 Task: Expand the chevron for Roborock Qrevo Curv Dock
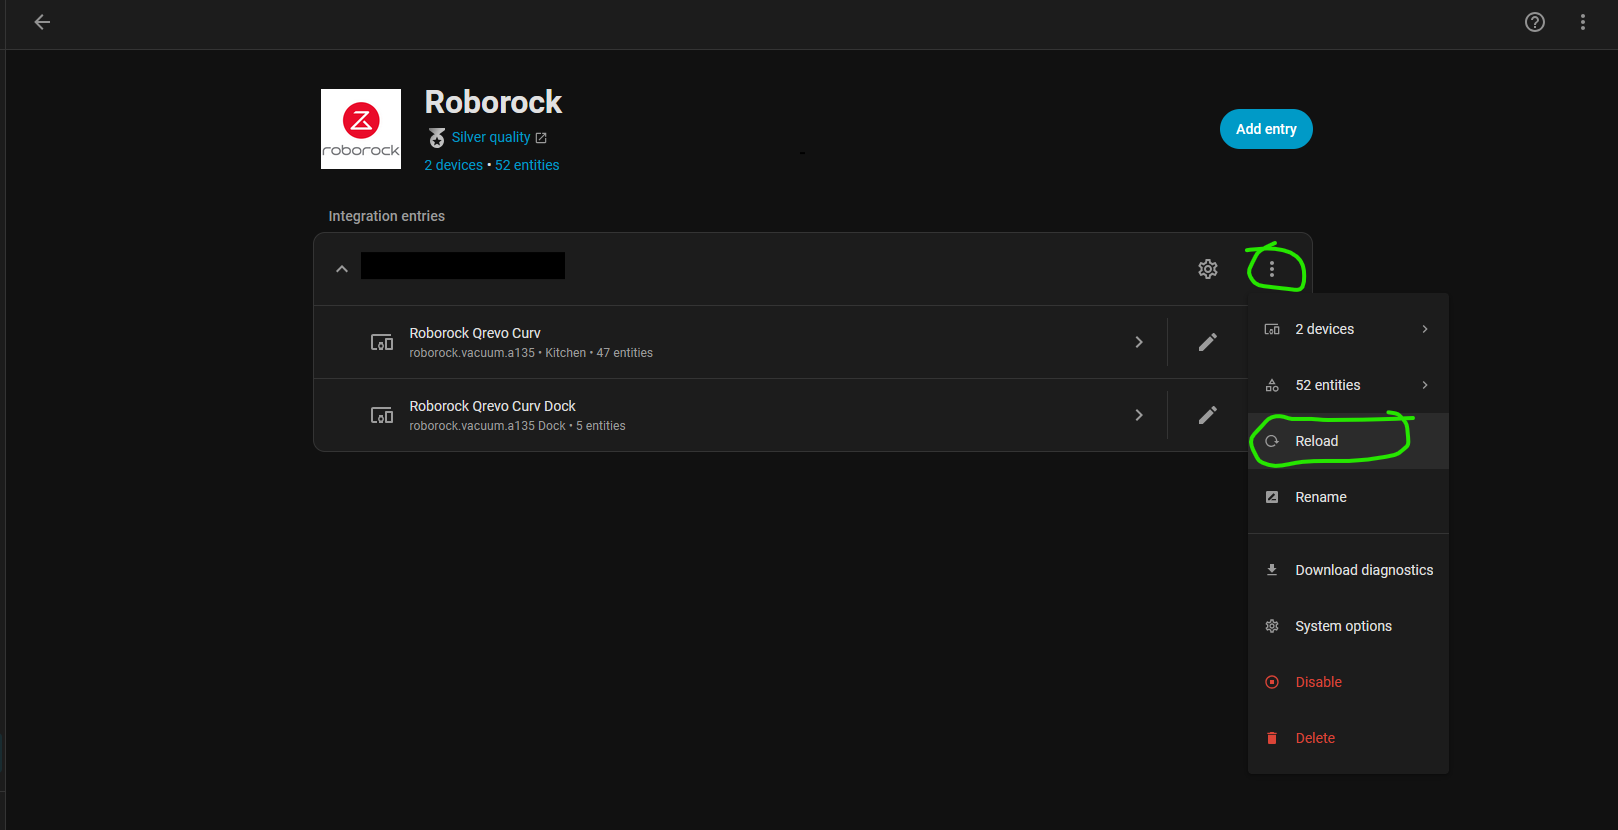[x=1139, y=415]
